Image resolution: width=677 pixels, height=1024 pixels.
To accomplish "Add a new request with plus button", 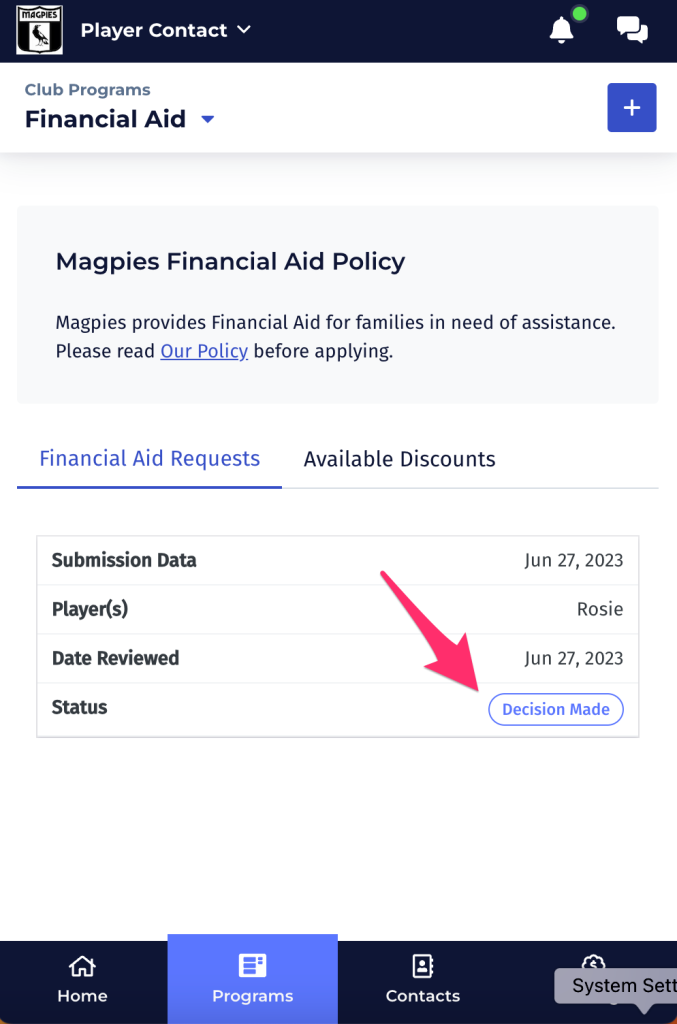I will coord(631,108).
